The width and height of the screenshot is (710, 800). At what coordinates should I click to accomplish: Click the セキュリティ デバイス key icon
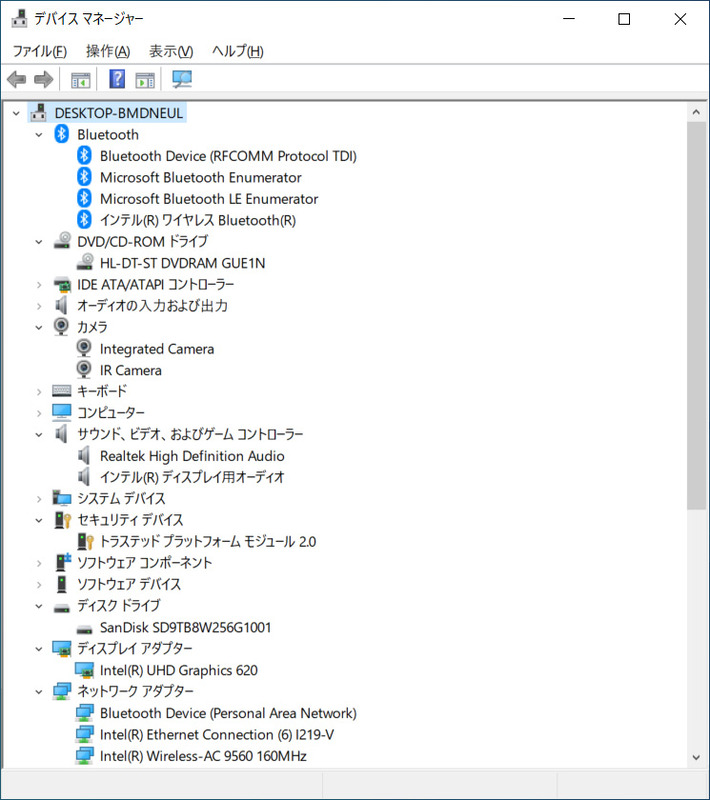click(x=62, y=519)
